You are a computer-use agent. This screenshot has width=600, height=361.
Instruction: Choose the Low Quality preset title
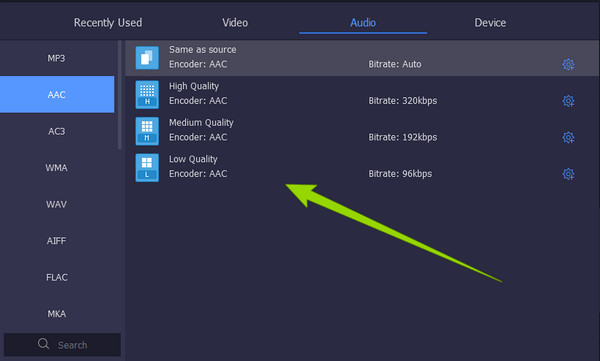tap(193, 159)
